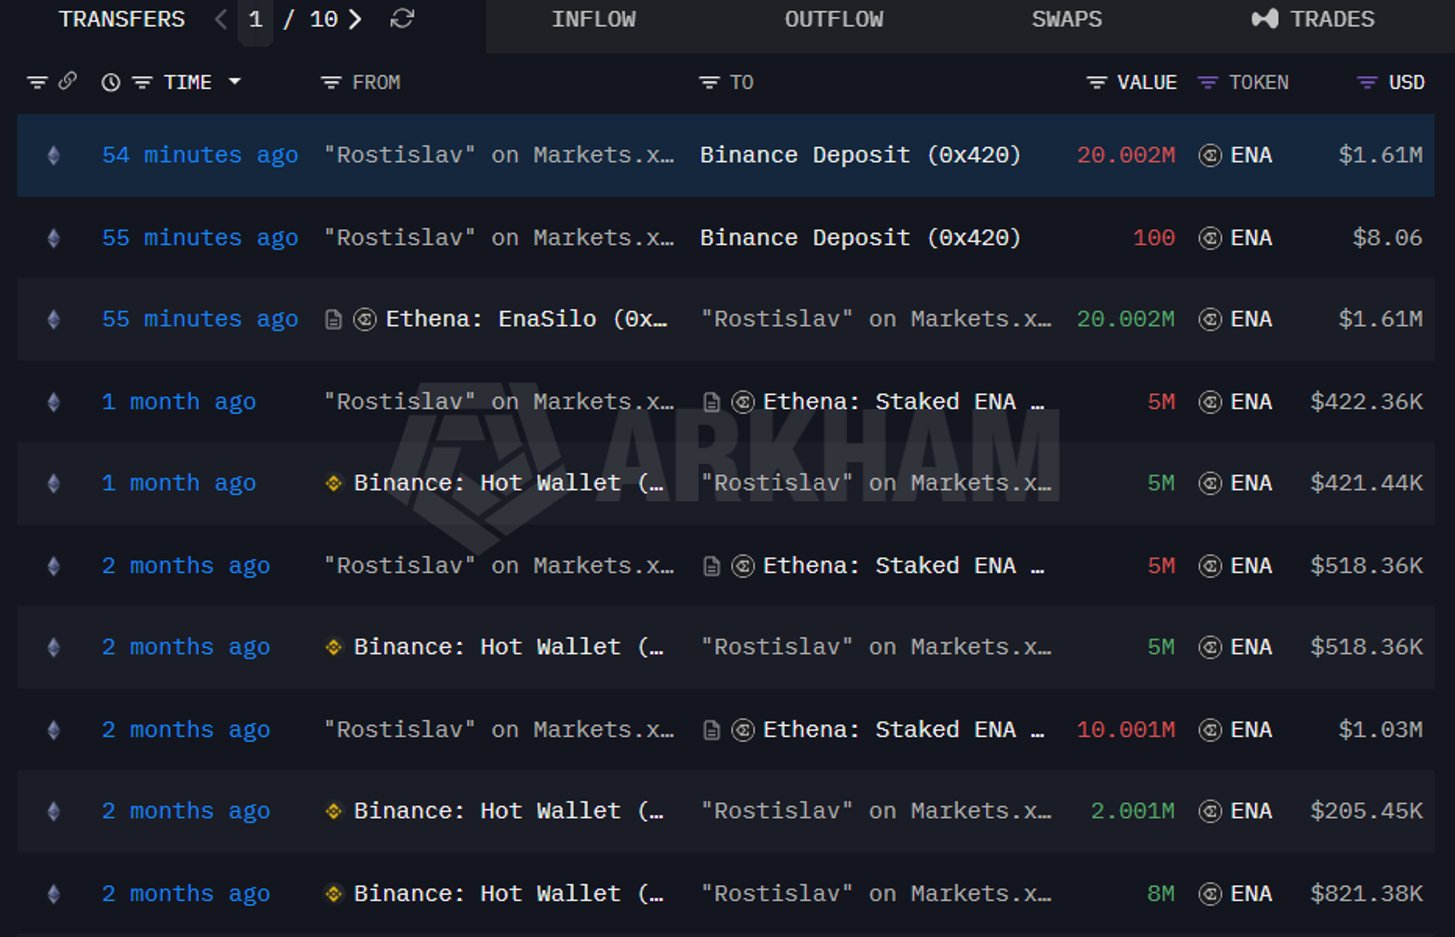Click the Ethereum icon on the 54 minutes ago row
Viewport: 1455px width, 937px height.
pos(54,155)
